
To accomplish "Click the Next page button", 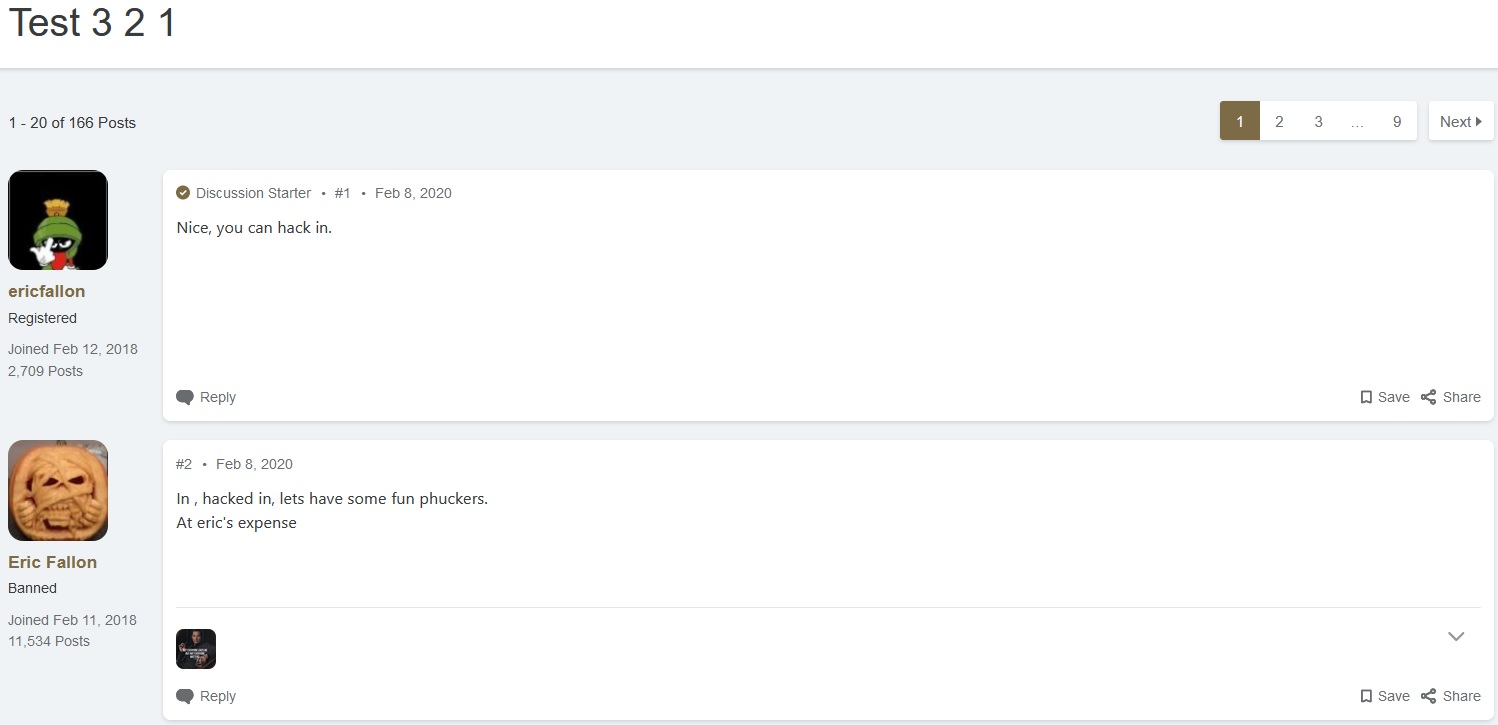I will (1460, 121).
